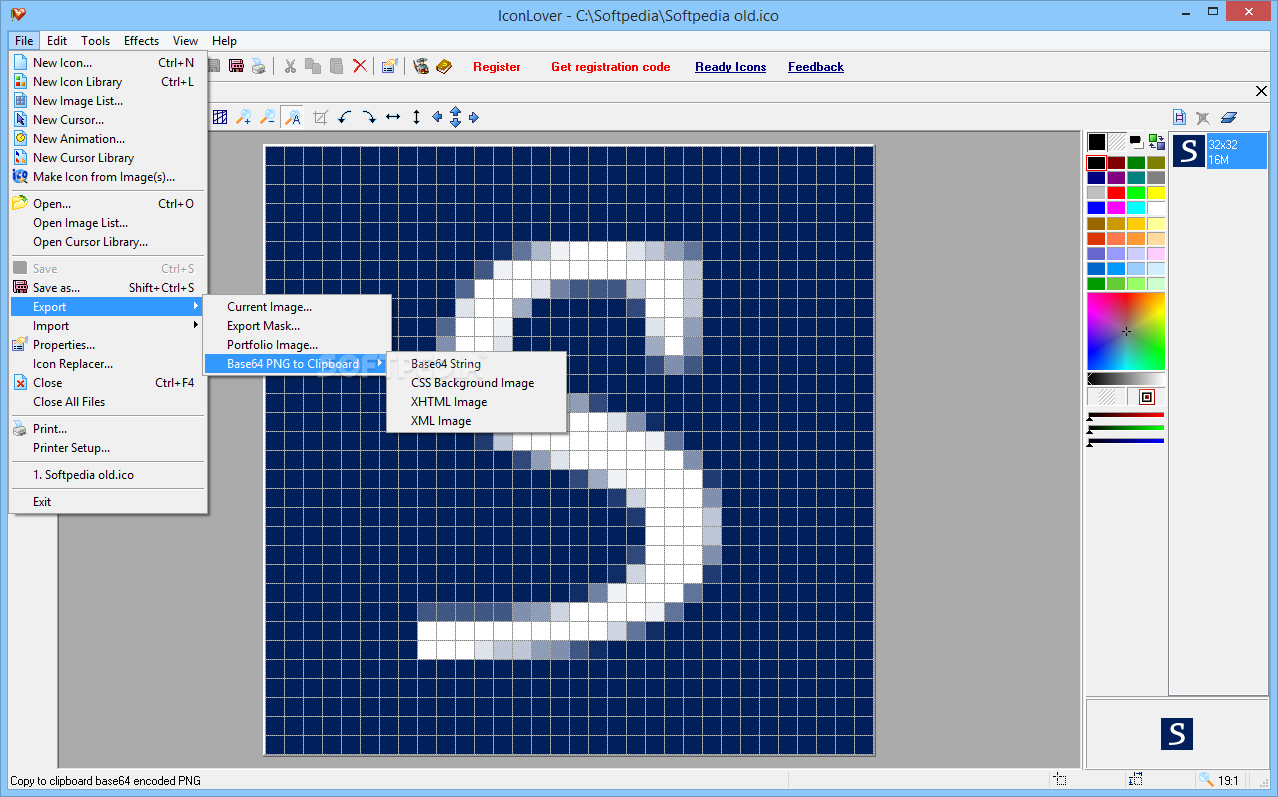Open the Effects menu
Screen dimensions: 1278x797
(x=141, y=41)
